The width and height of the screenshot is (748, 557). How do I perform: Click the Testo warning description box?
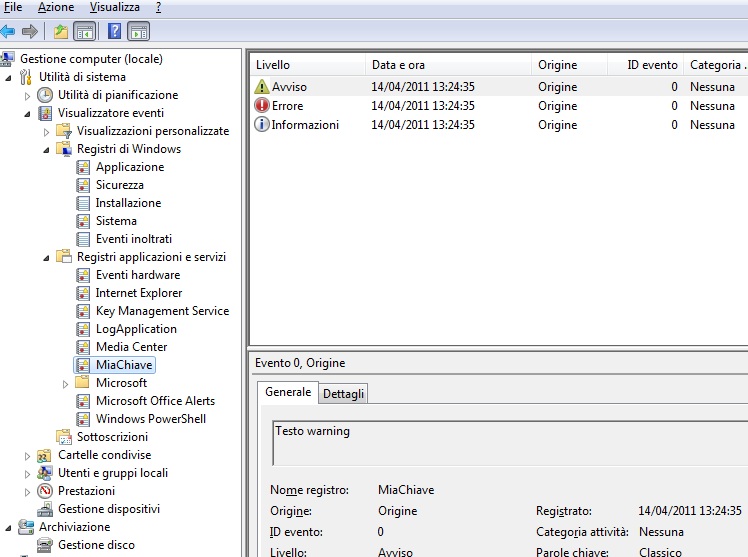(x=510, y=443)
